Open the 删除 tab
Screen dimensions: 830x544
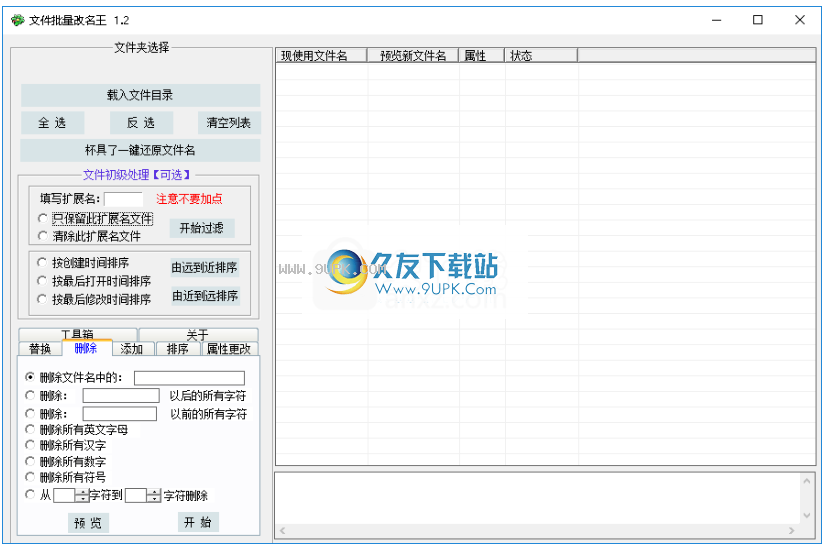pyautogui.click(x=86, y=348)
